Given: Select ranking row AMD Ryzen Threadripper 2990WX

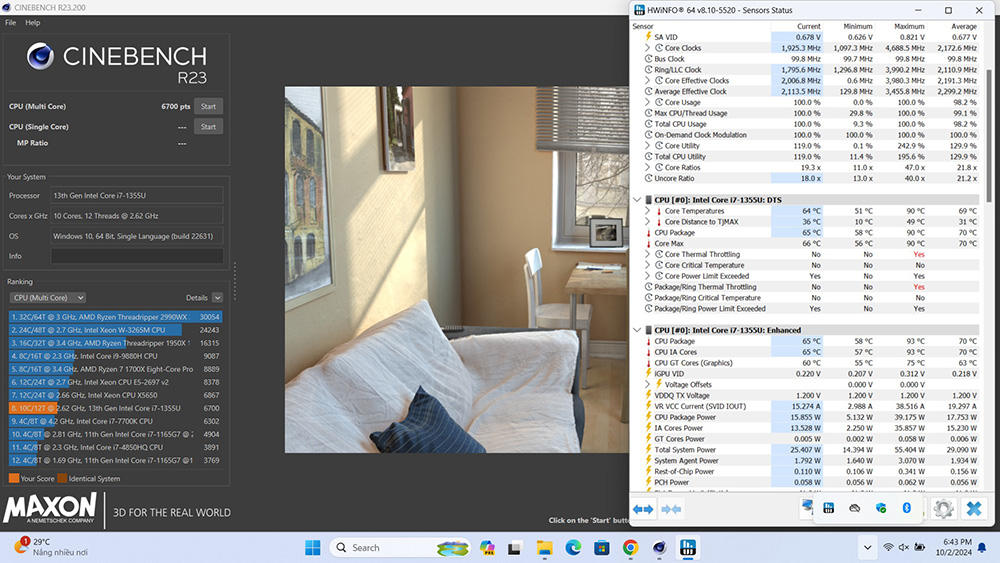Looking at the screenshot, I should click(x=115, y=317).
